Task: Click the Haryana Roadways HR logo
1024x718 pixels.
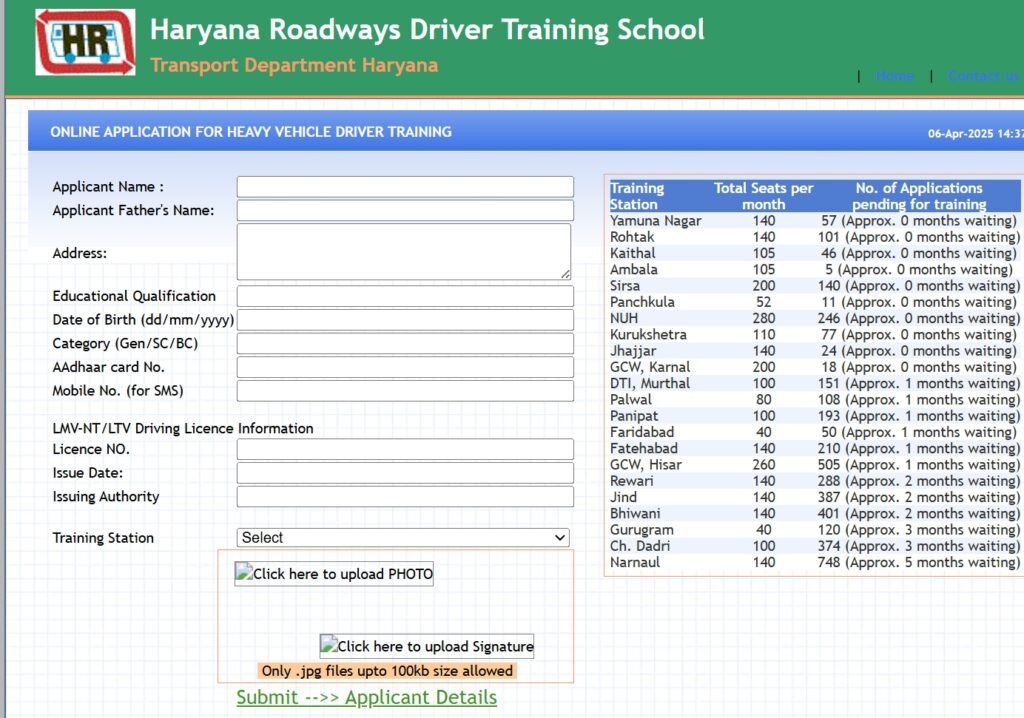Action: click(86, 42)
